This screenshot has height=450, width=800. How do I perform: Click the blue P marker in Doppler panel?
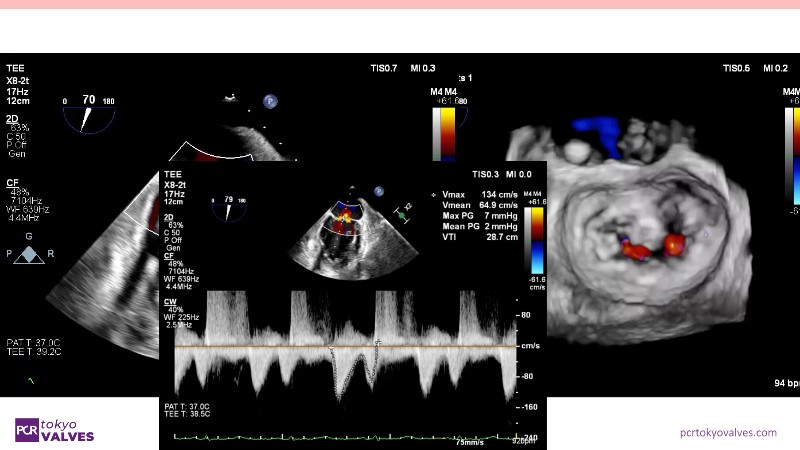pyautogui.click(x=379, y=191)
